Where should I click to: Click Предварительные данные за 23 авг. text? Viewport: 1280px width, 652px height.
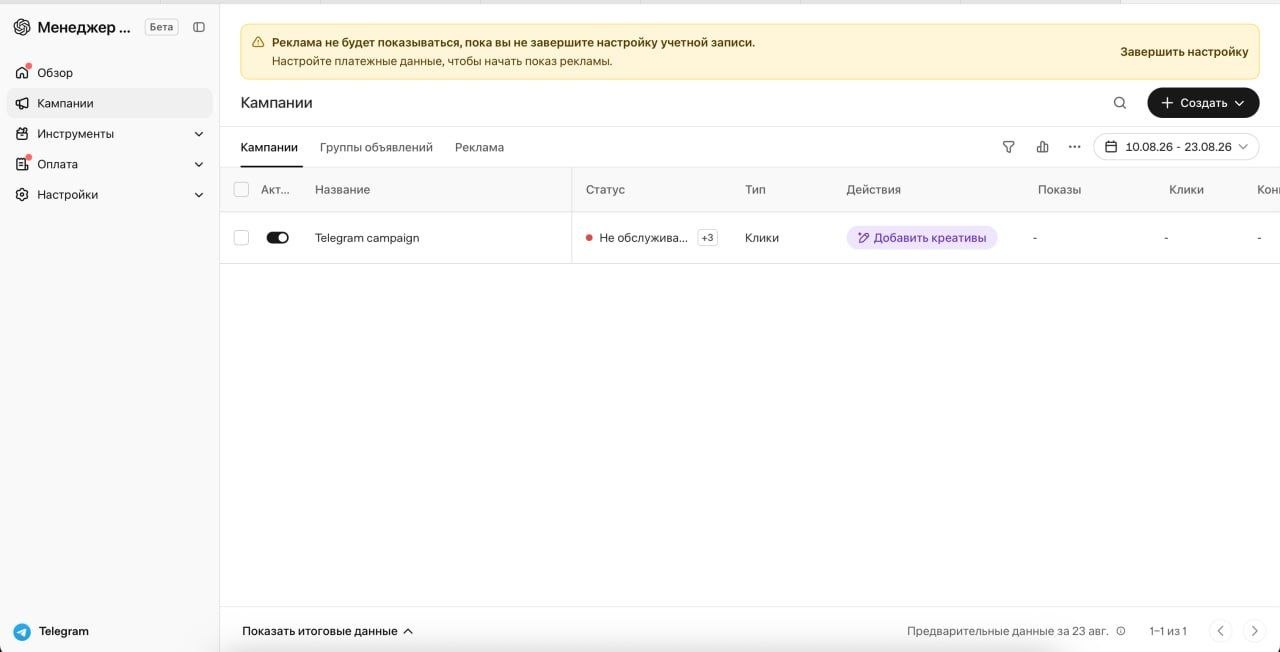point(1007,631)
